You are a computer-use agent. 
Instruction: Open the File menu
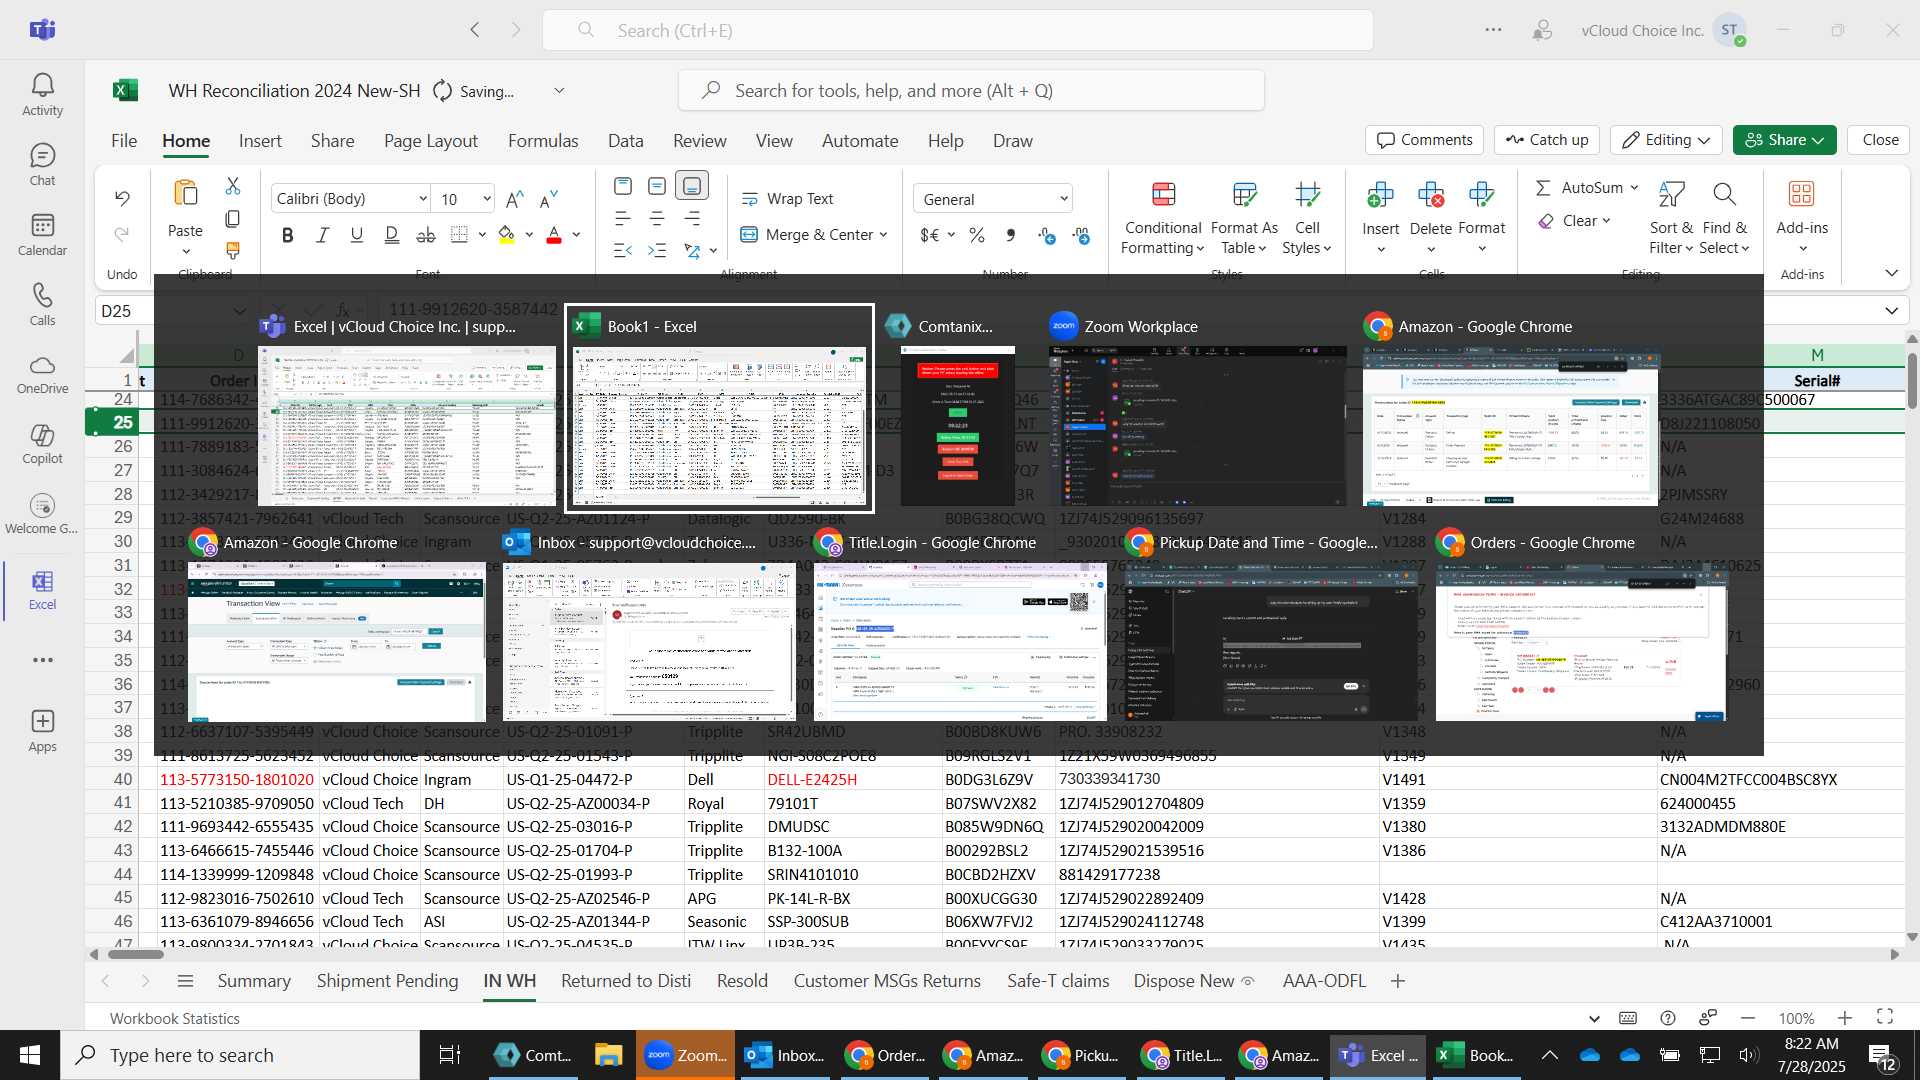click(x=124, y=141)
